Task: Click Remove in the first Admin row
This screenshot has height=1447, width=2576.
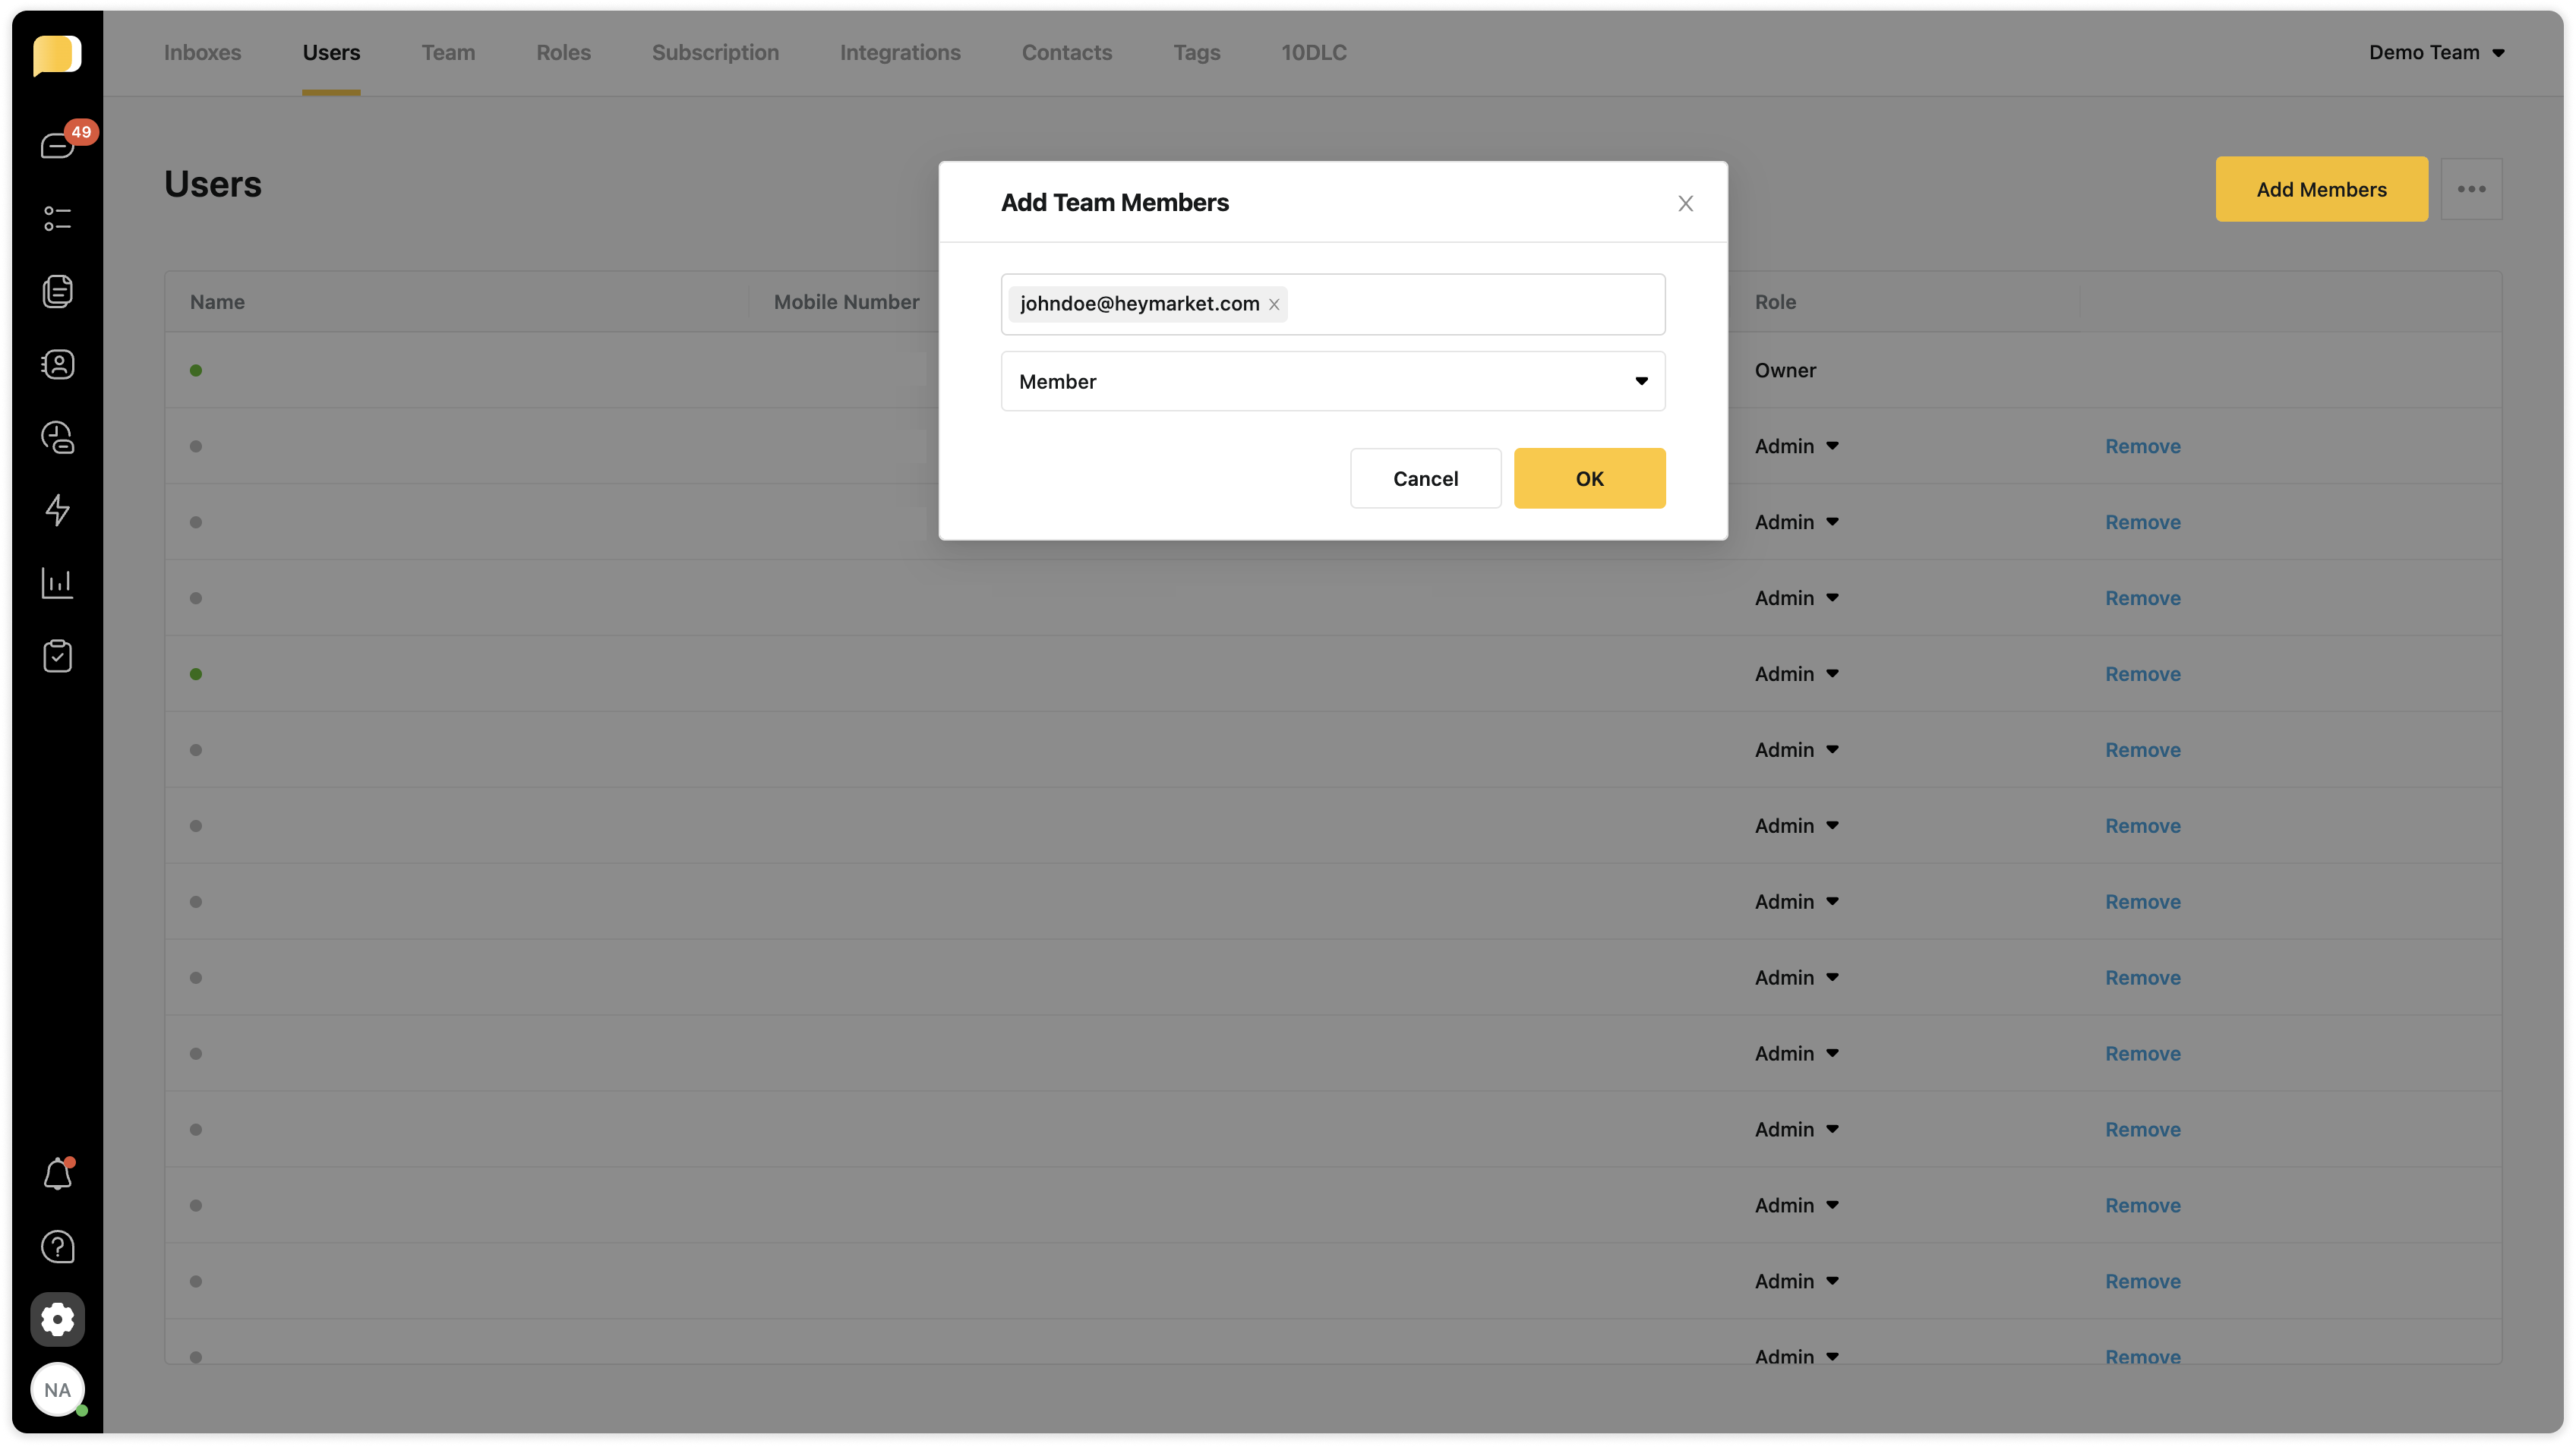Action: pos(2142,446)
